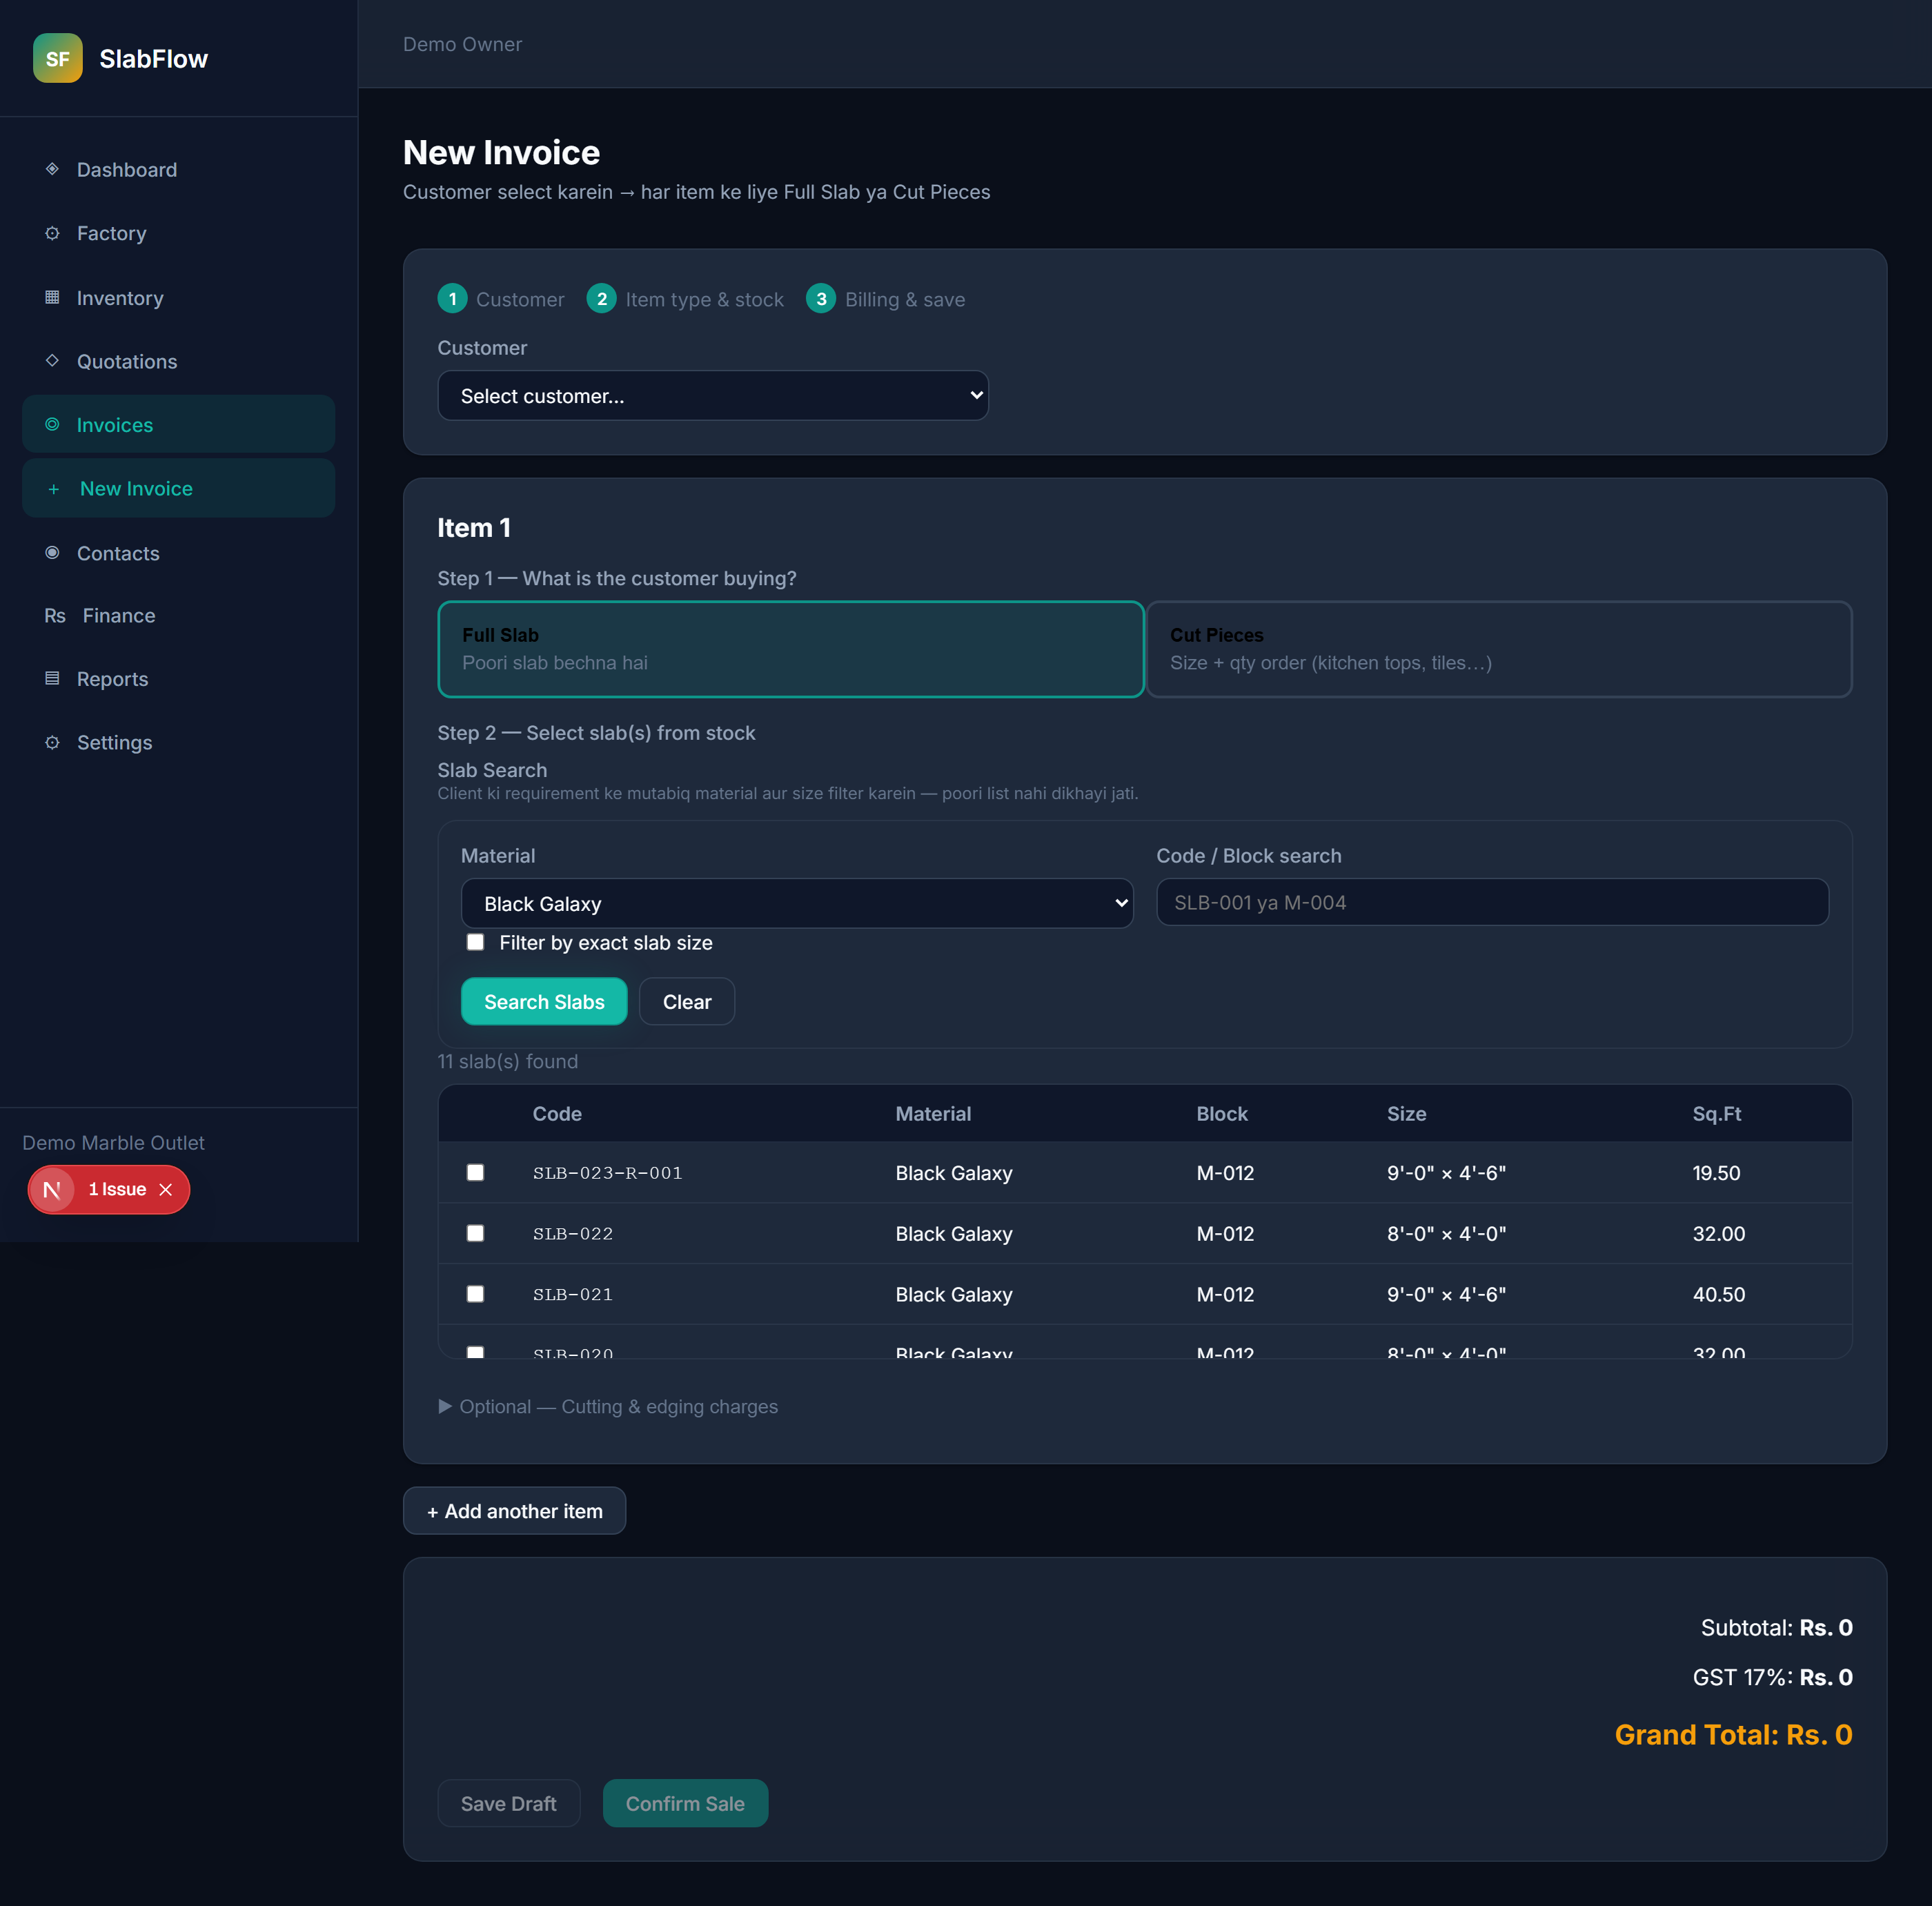Click the Dashboard diamond icon
The image size is (1932, 1906).
52,169
